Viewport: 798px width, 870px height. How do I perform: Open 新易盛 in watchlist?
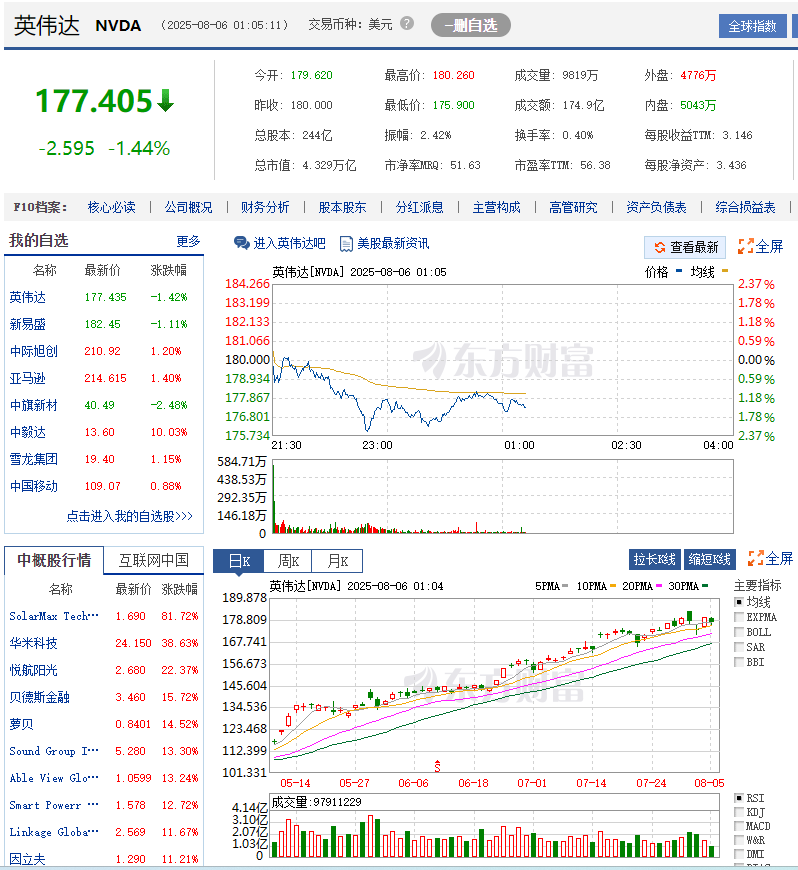tap(27, 325)
